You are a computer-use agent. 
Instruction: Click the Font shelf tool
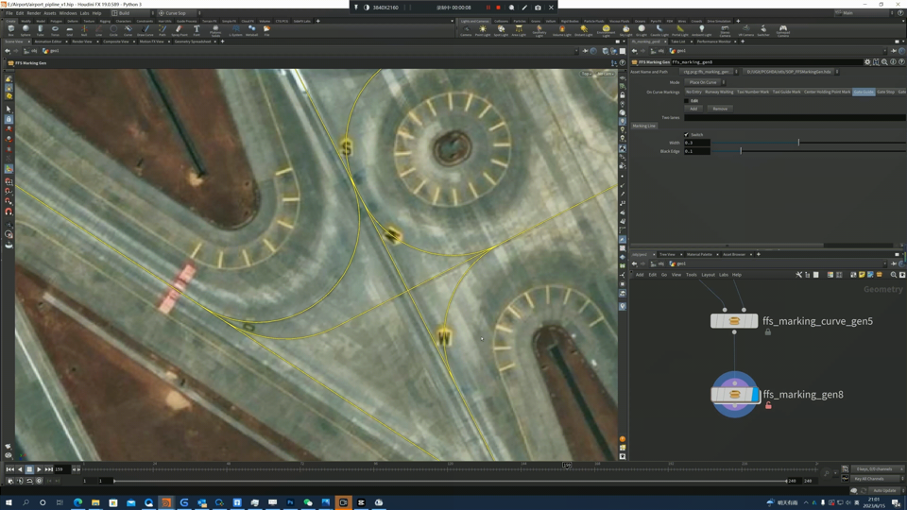(196, 30)
